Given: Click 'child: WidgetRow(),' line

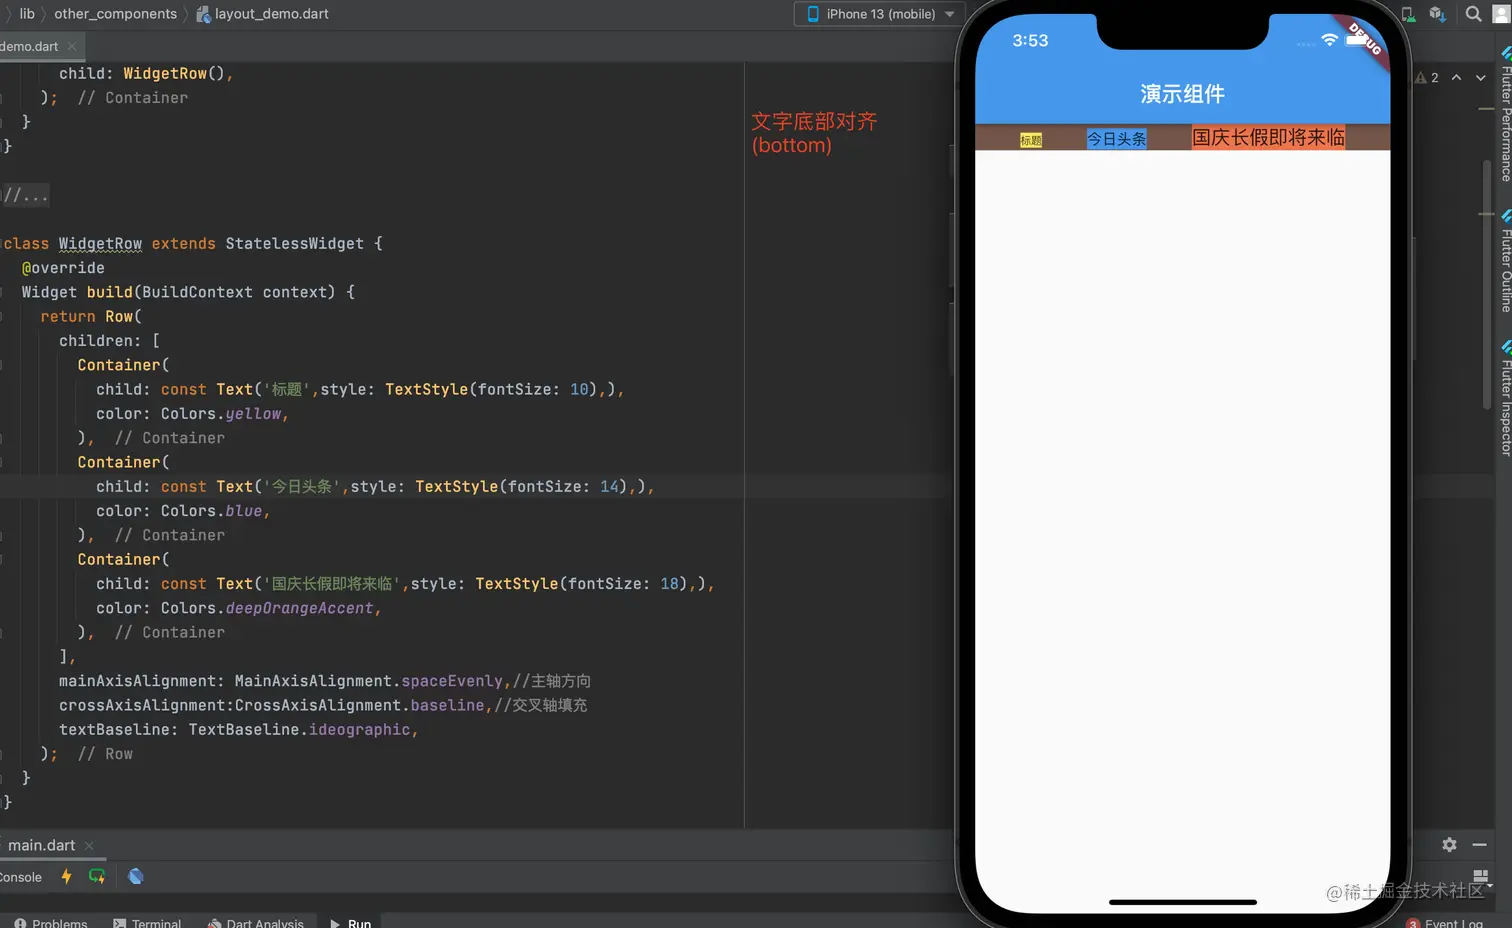Looking at the screenshot, I should pos(145,74).
